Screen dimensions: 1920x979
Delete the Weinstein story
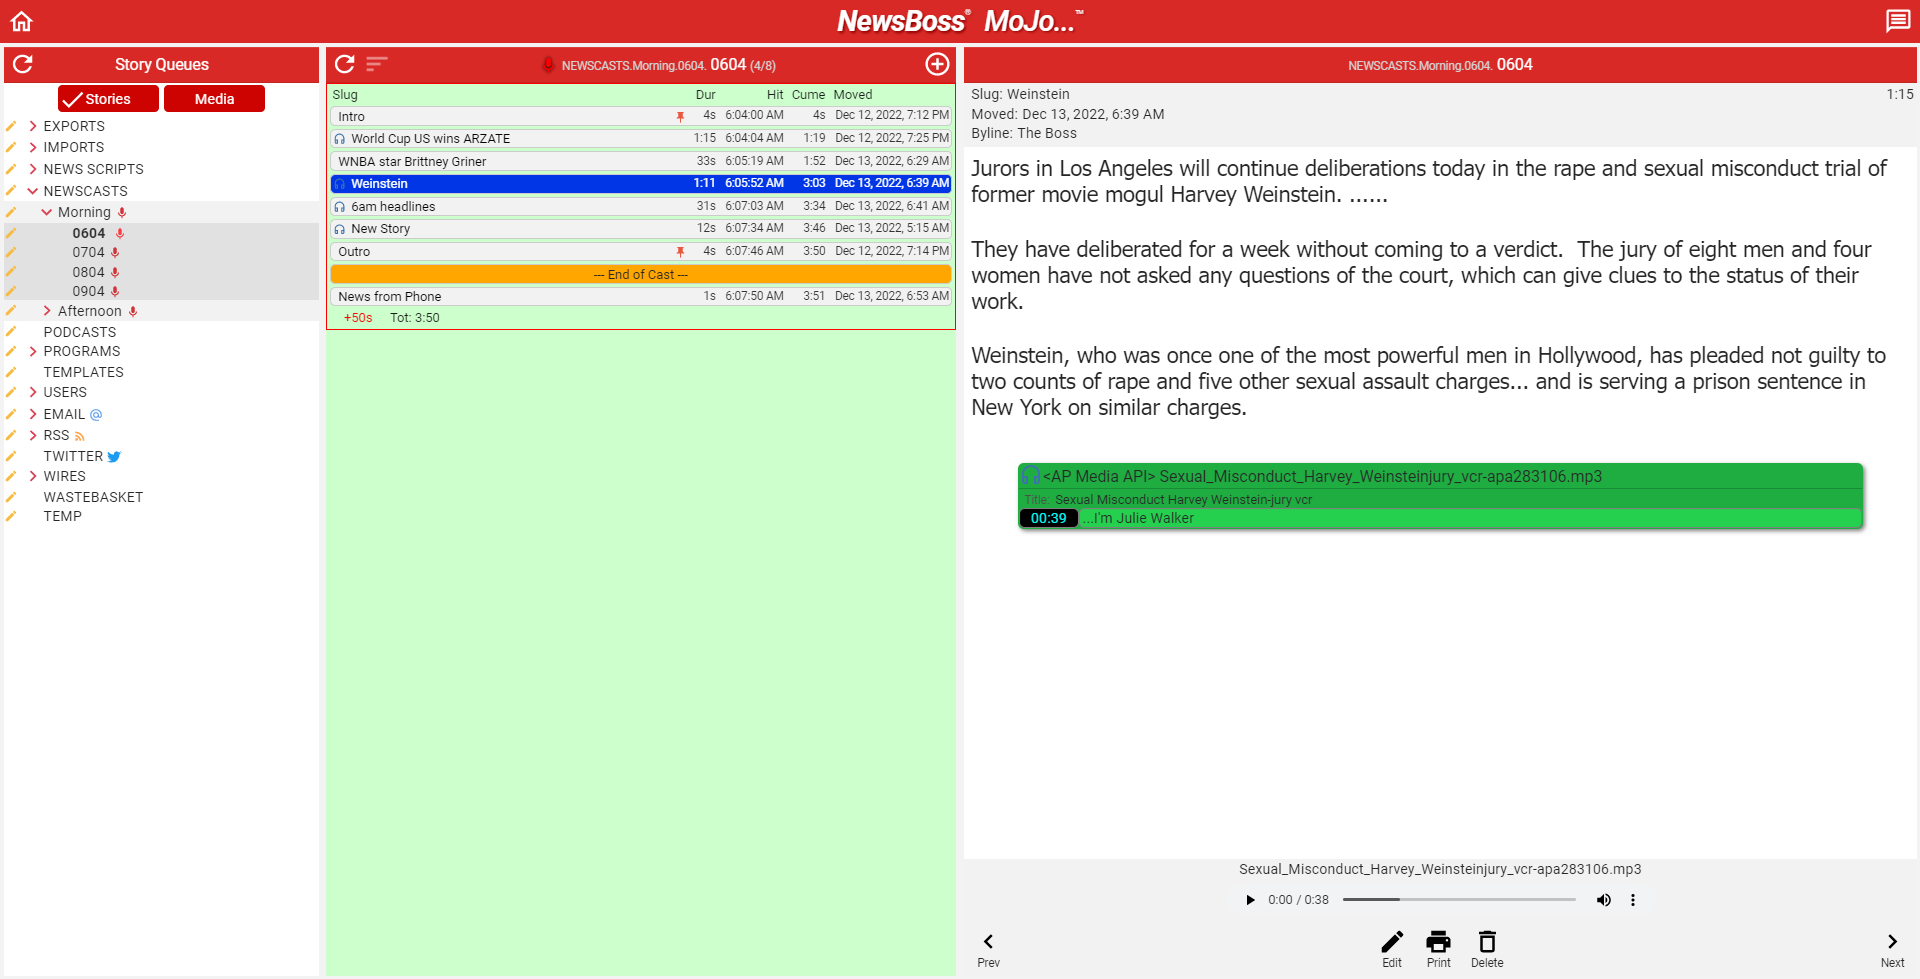pyautogui.click(x=1487, y=942)
